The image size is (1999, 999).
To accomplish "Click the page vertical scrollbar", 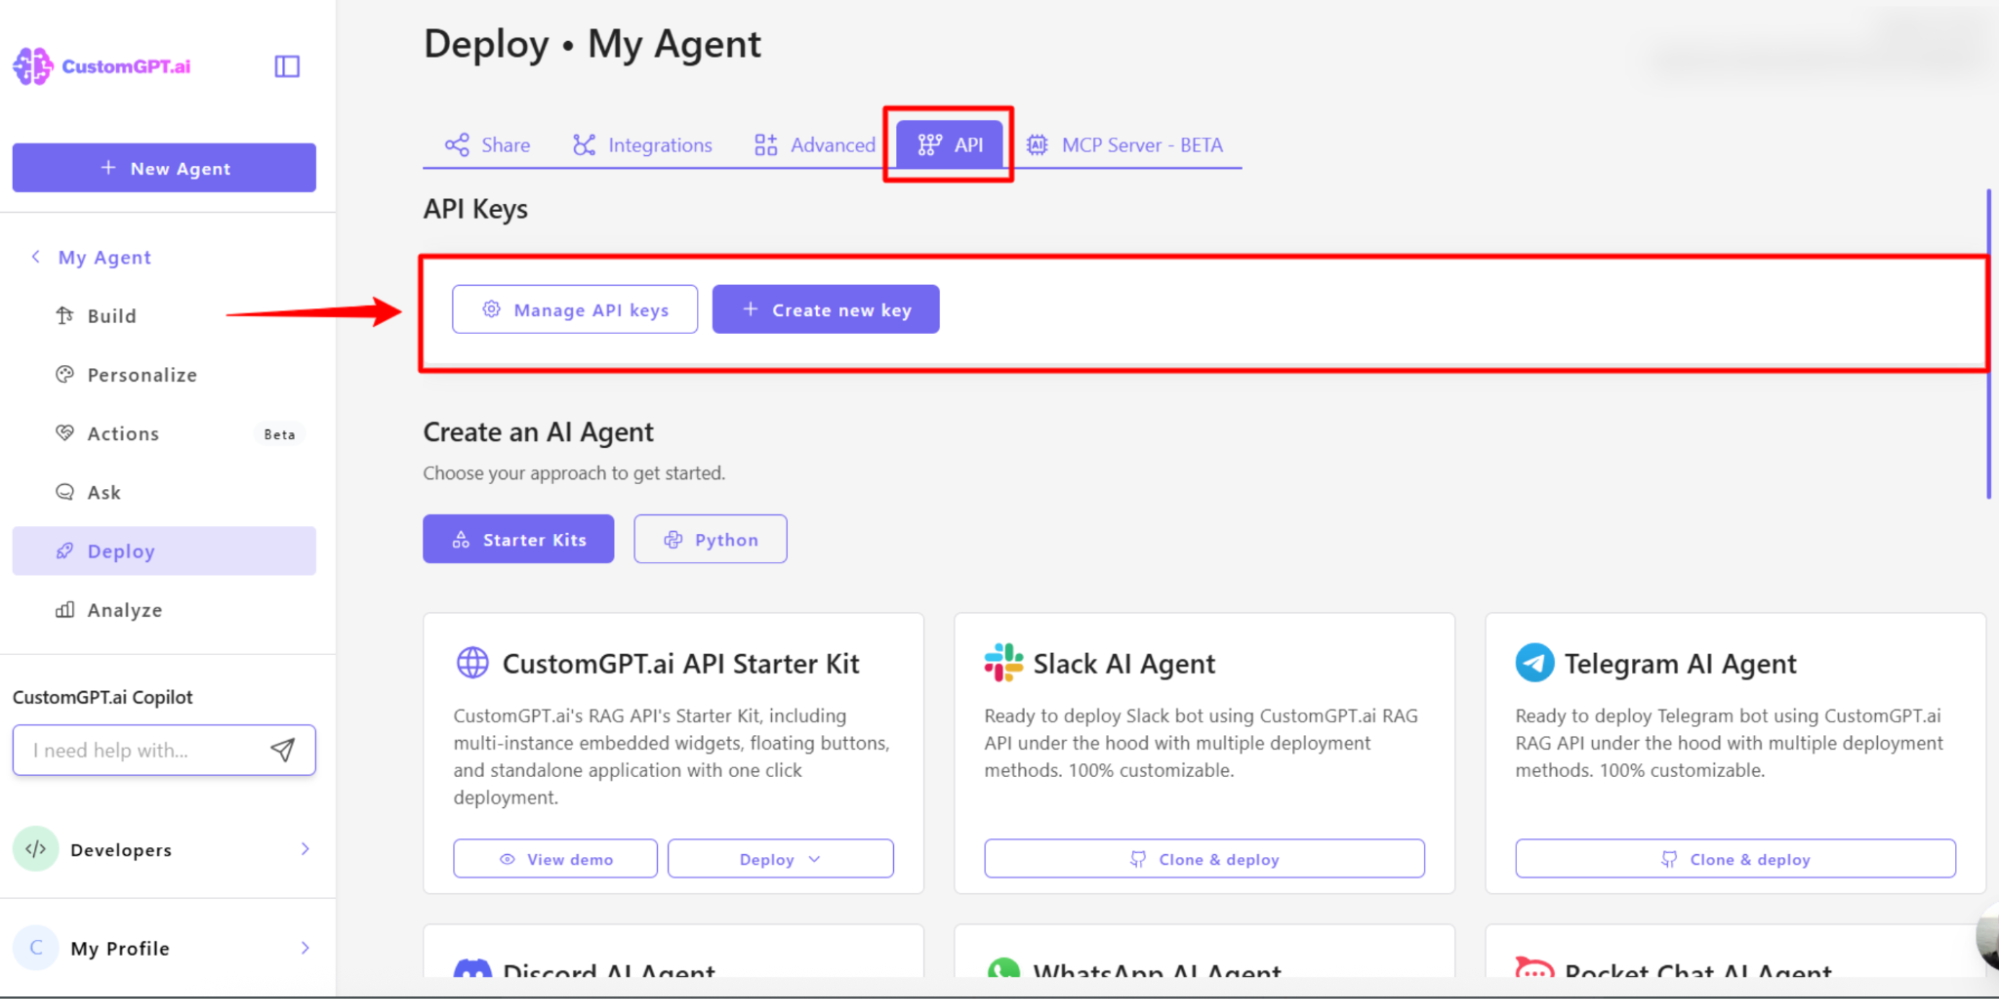I will coord(1988,344).
